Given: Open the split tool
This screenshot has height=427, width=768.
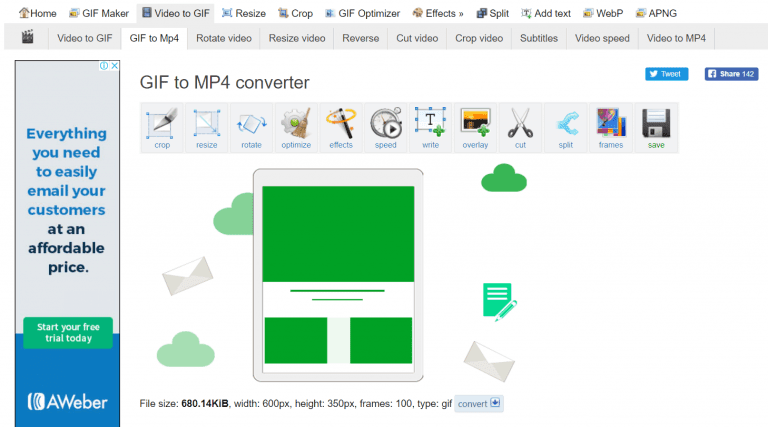Looking at the screenshot, I should coord(565,128).
